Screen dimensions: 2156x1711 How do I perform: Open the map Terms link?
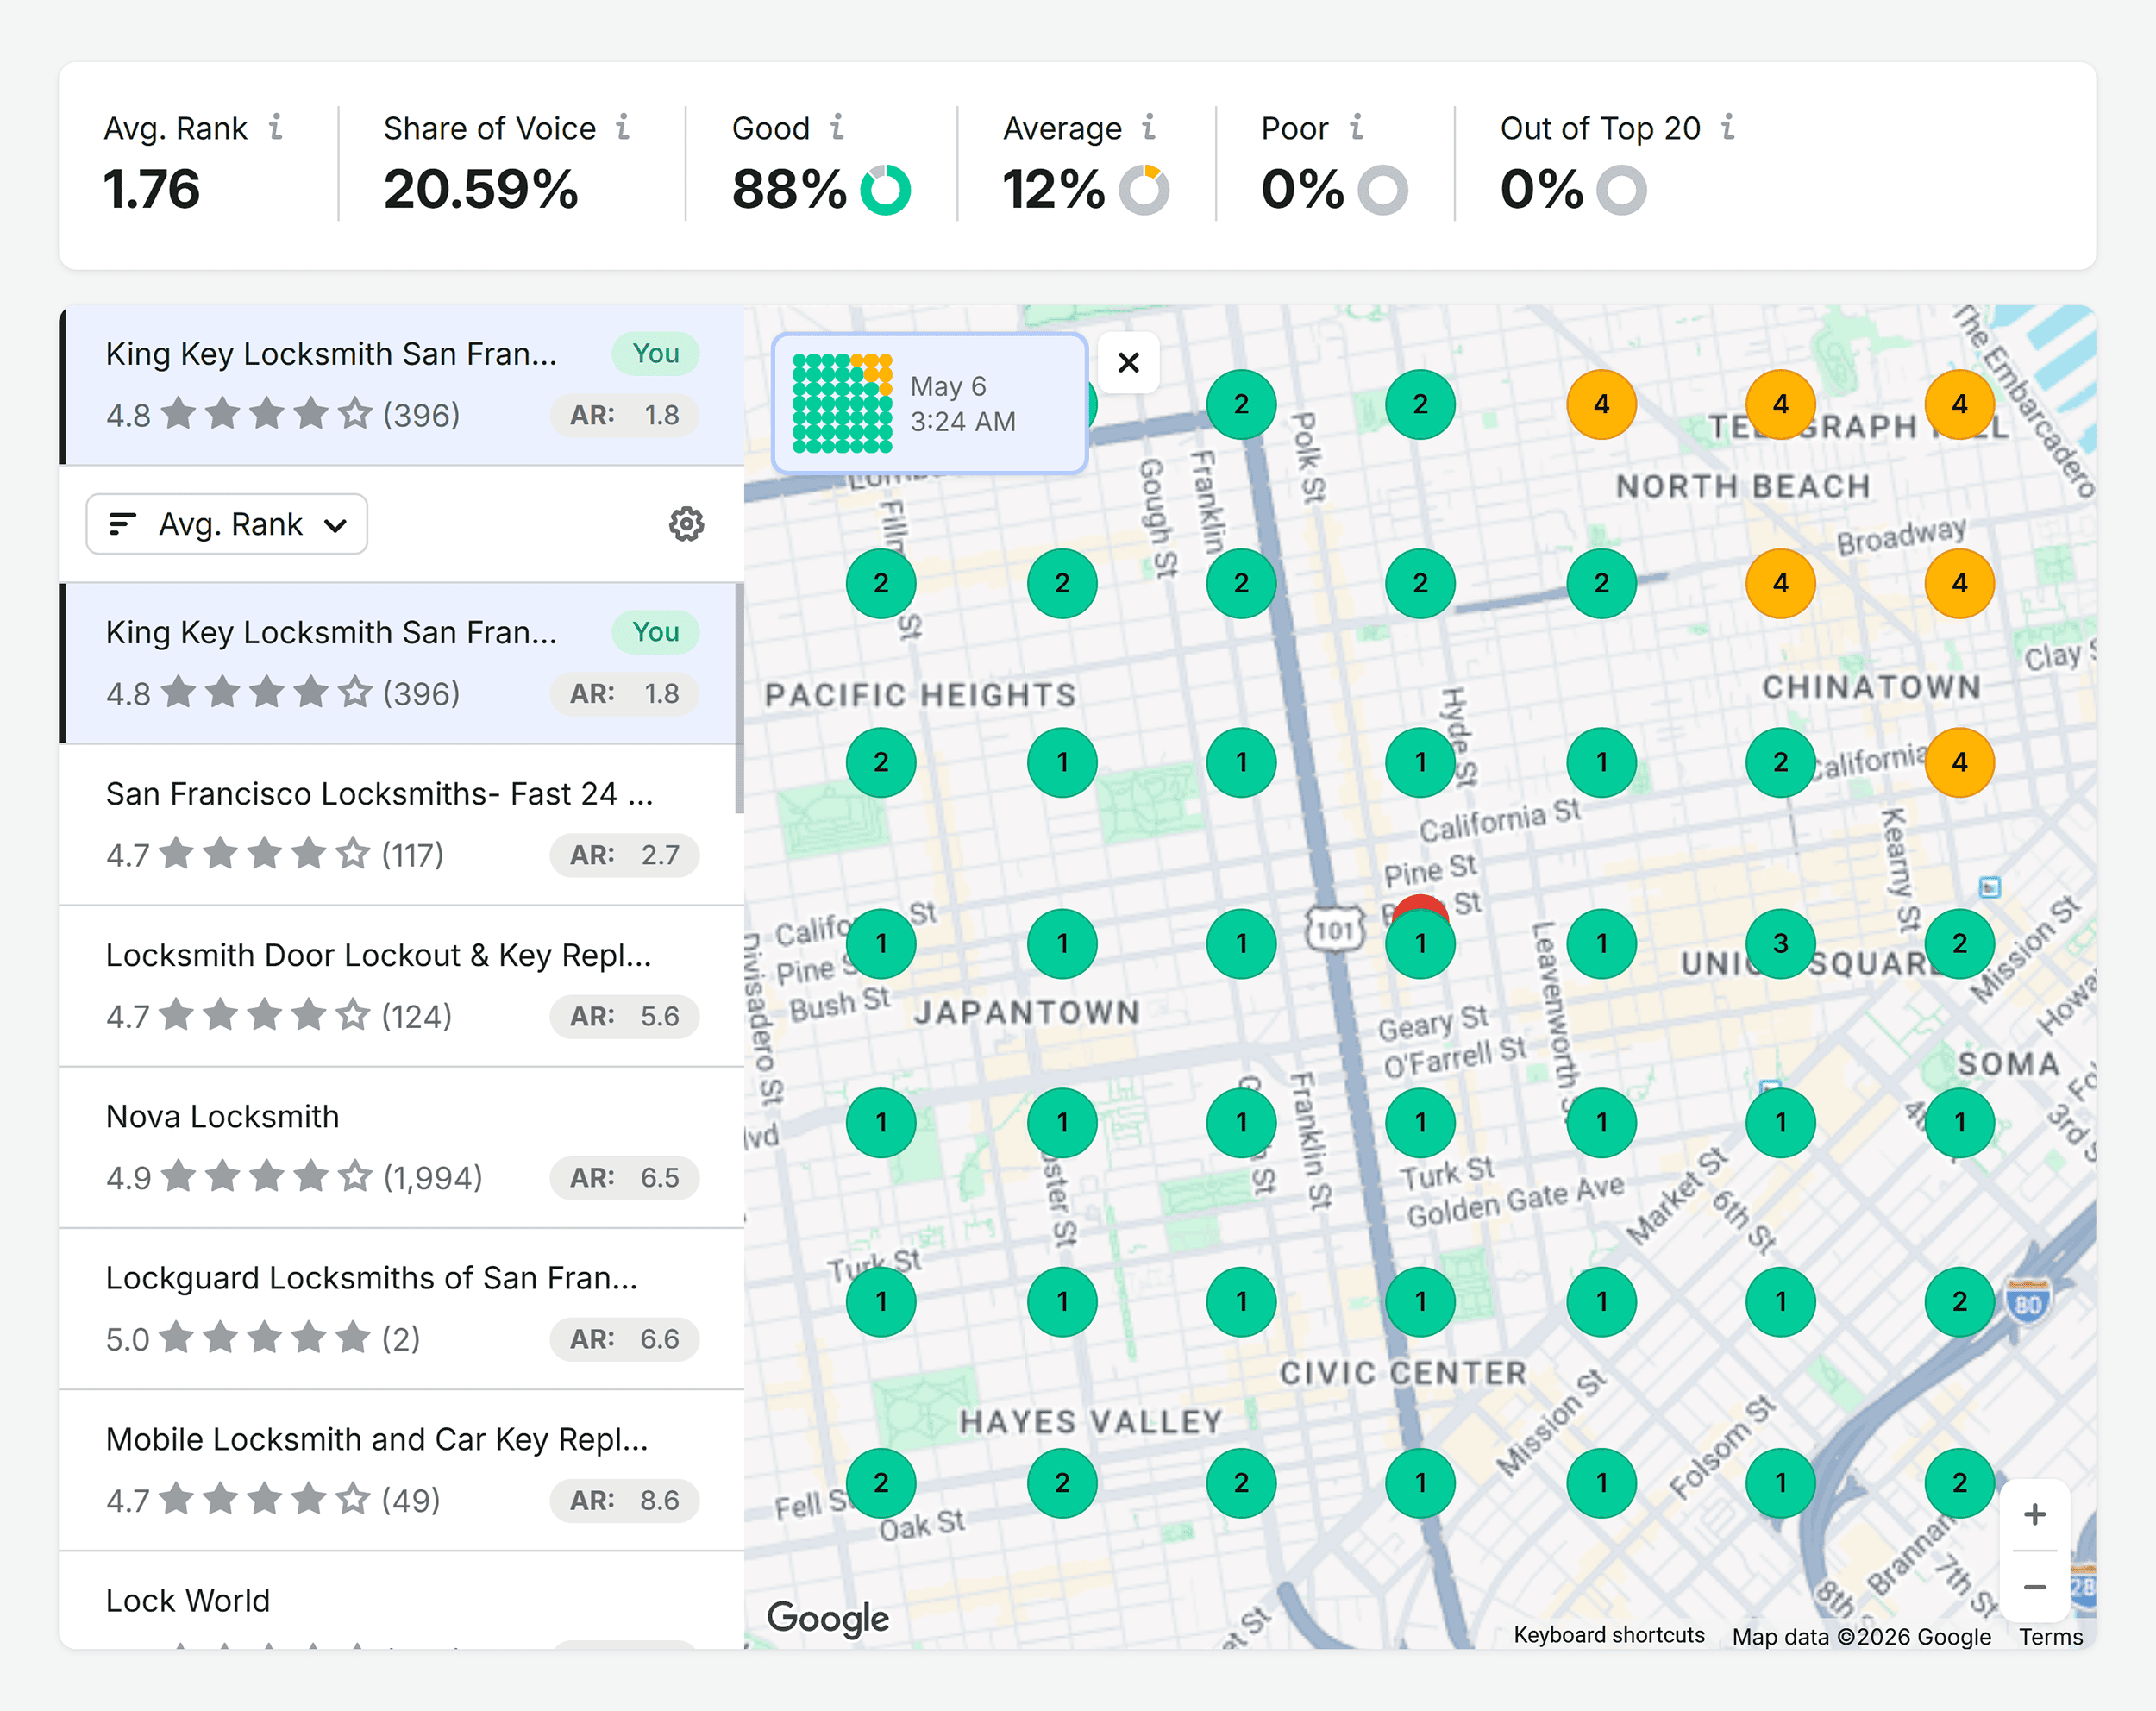[2050, 1636]
